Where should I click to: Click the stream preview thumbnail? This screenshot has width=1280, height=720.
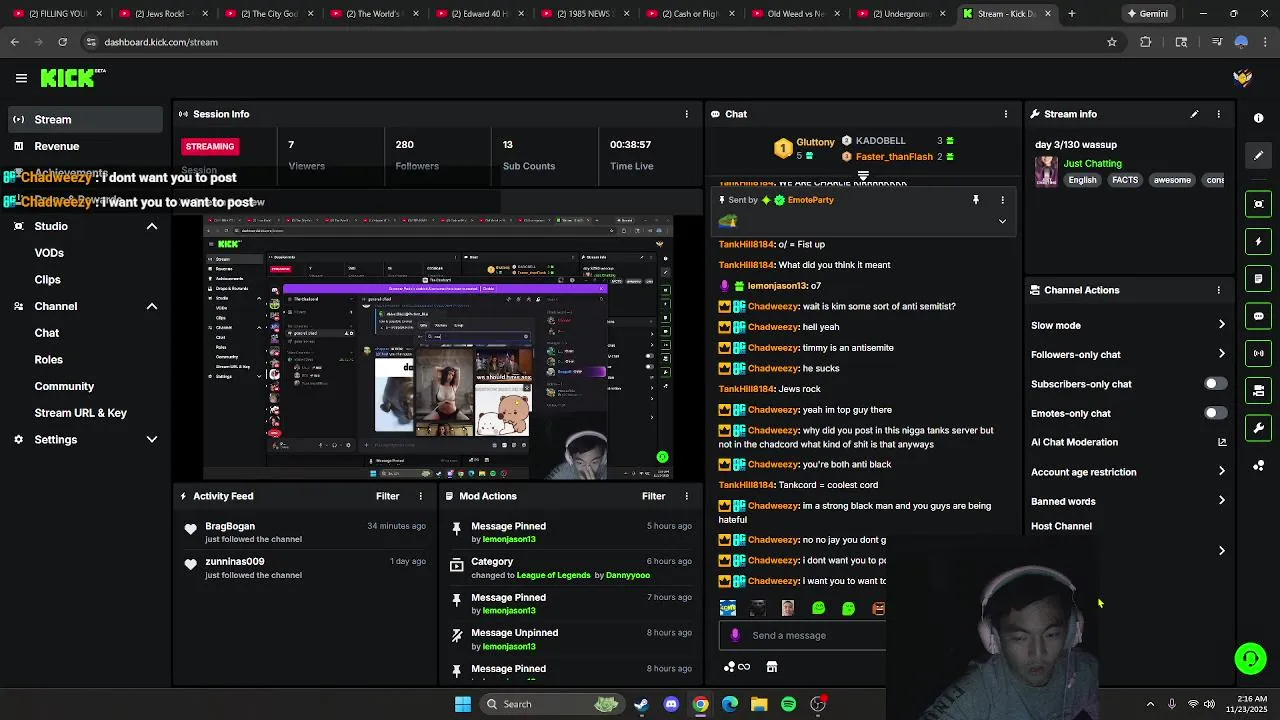click(x=438, y=348)
